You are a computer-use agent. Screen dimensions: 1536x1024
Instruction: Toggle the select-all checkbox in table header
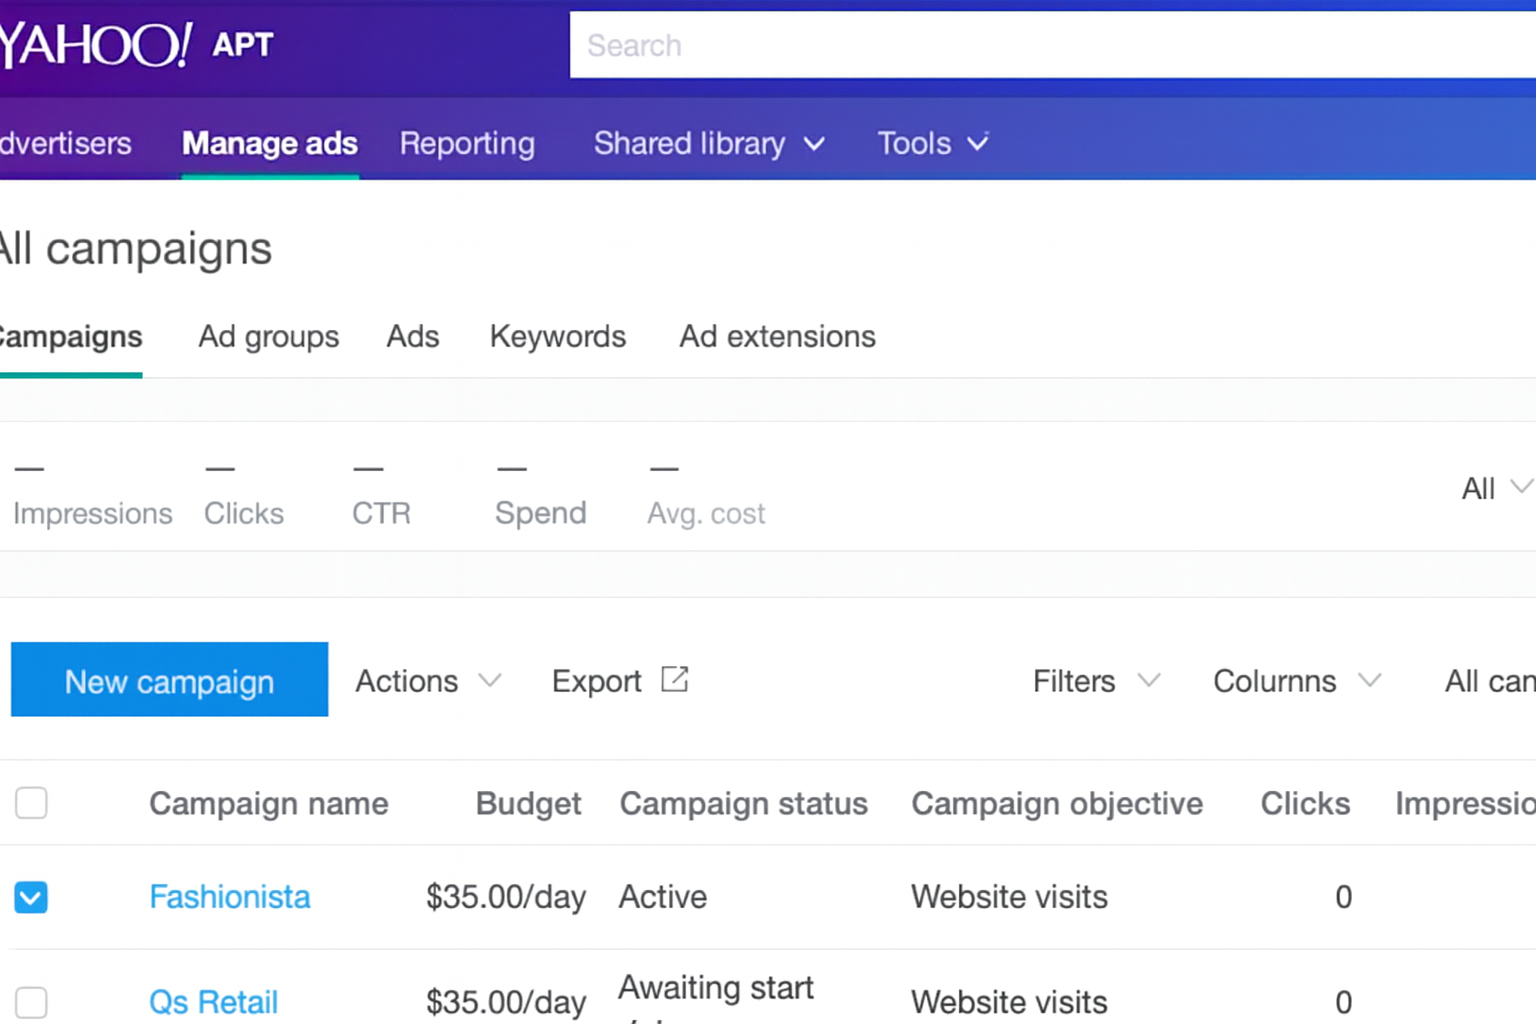(31, 803)
